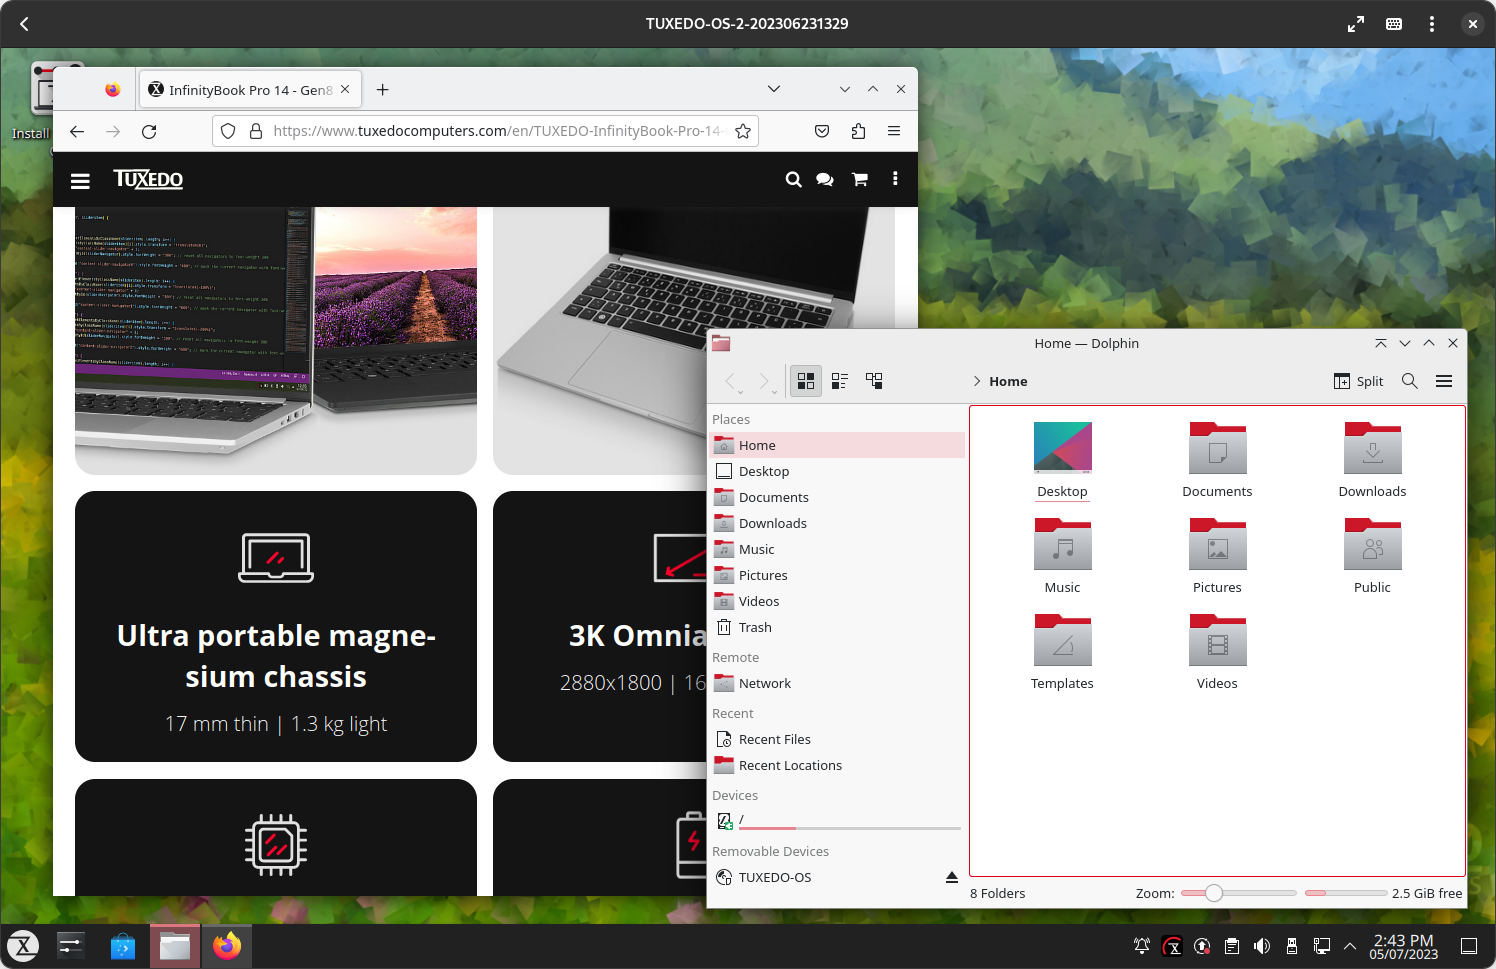Select Templates folder icon in file view
Screen dimensions: 1496x969
(x=1062, y=639)
